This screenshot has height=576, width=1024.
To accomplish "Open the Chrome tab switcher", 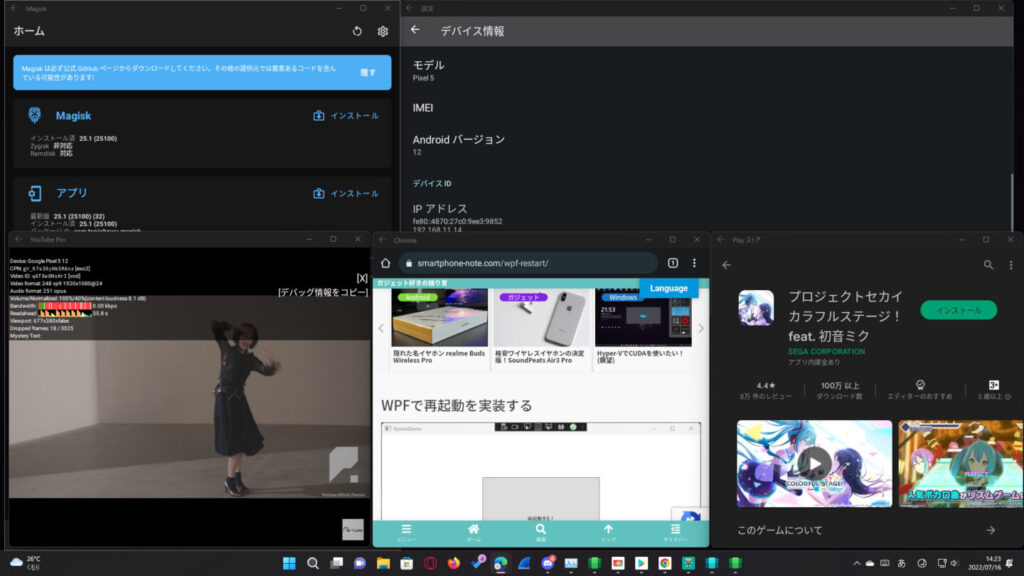I will click(673, 263).
